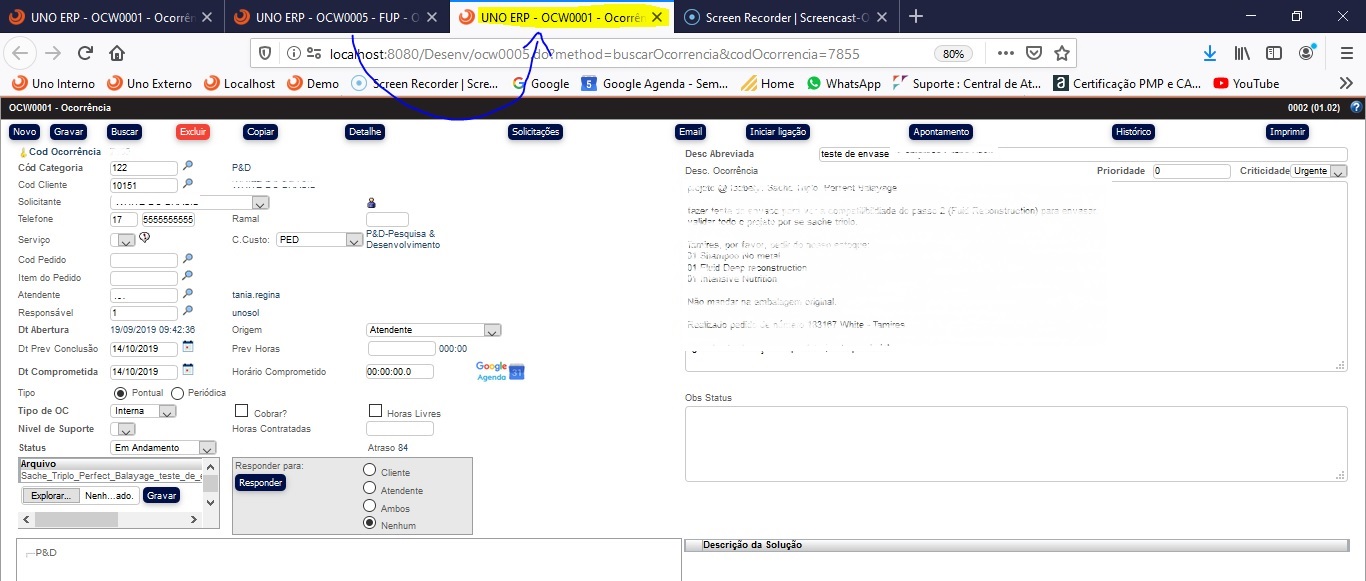Open calendar for Dt Comprometida

187,371
